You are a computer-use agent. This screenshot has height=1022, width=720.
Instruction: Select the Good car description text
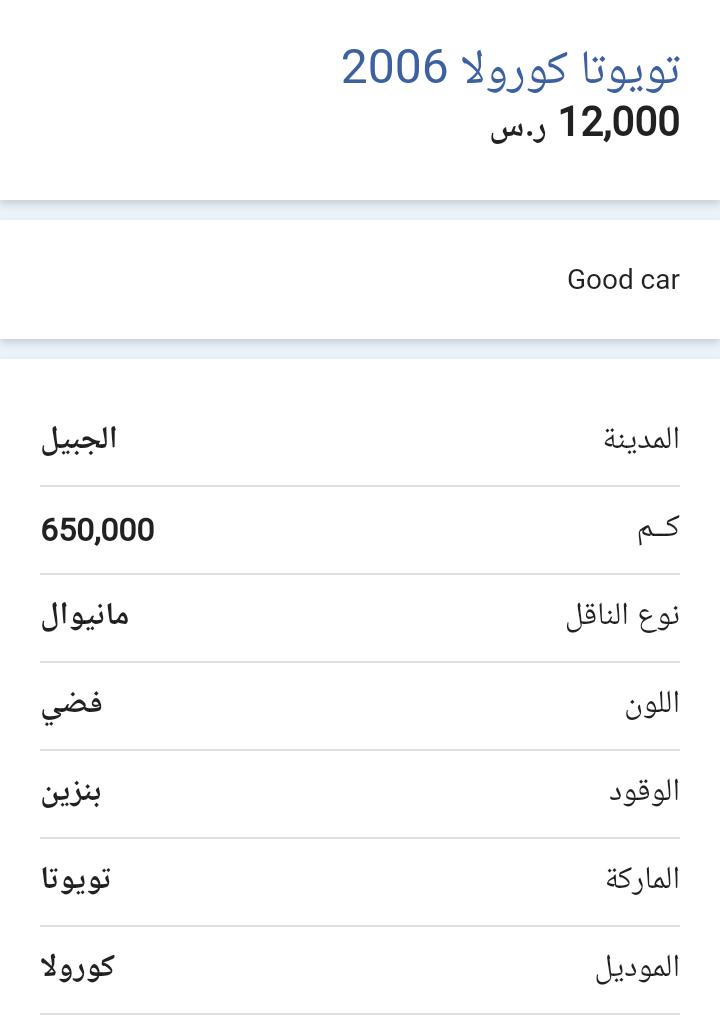point(624,280)
